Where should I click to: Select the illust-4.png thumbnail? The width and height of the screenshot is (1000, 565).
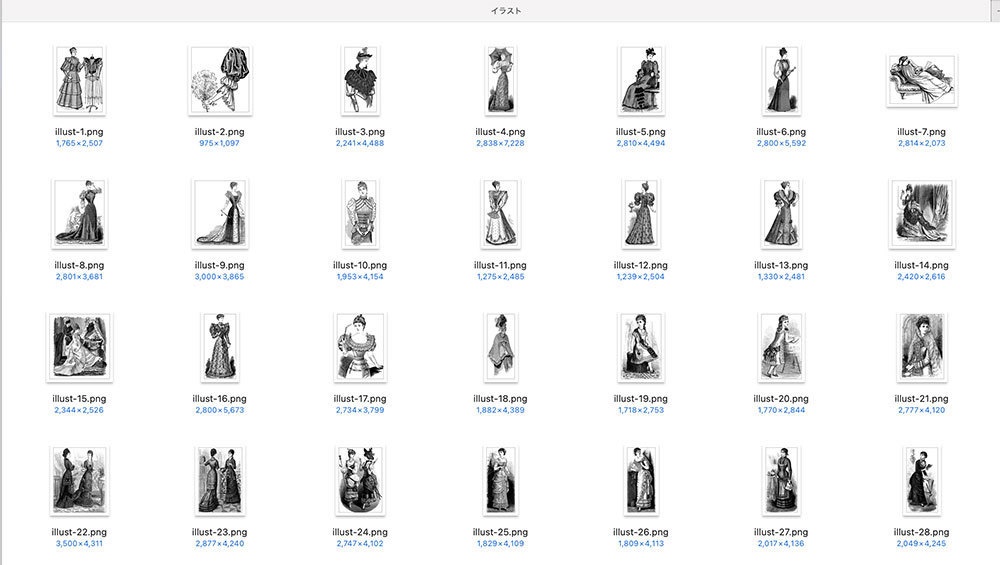[501, 80]
